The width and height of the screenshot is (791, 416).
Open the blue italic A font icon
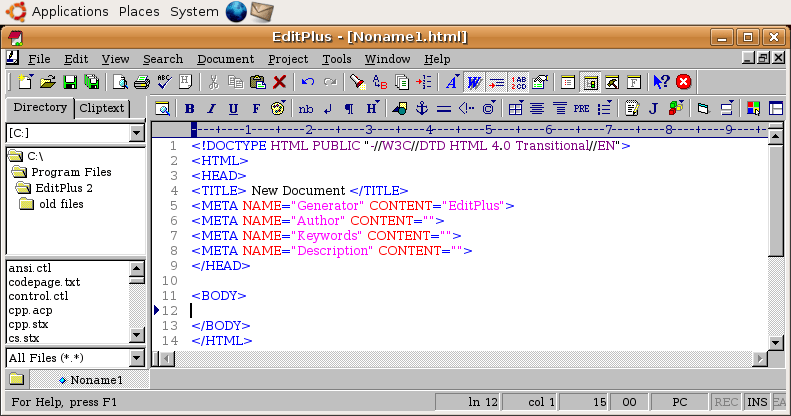click(x=452, y=82)
